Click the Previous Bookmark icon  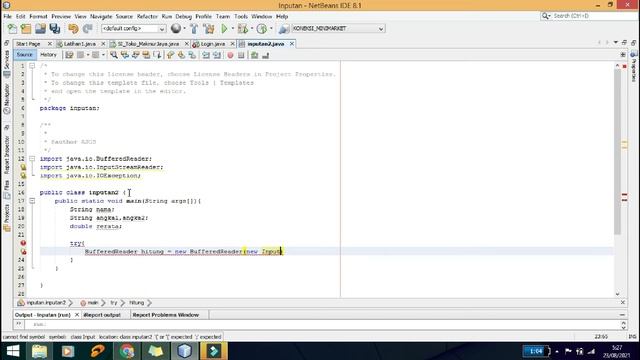click(x=171, y=55)
